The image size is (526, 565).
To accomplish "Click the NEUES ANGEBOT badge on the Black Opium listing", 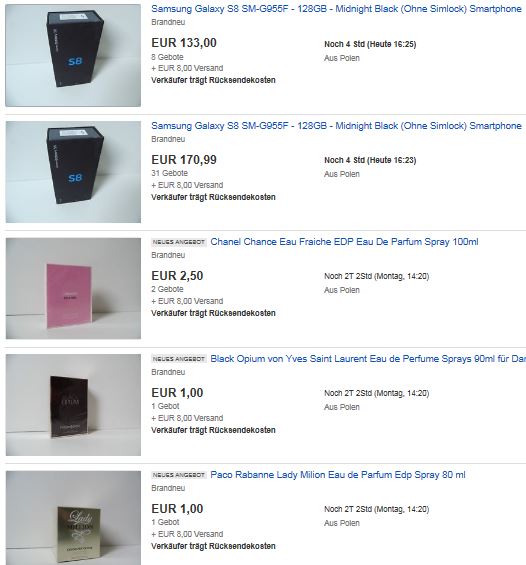I will (179, 359).
